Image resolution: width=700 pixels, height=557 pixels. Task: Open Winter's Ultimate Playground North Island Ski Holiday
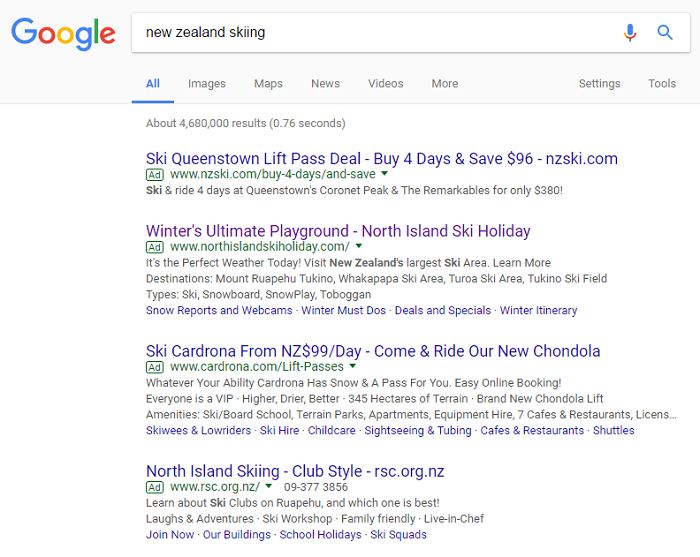[338, 231]
